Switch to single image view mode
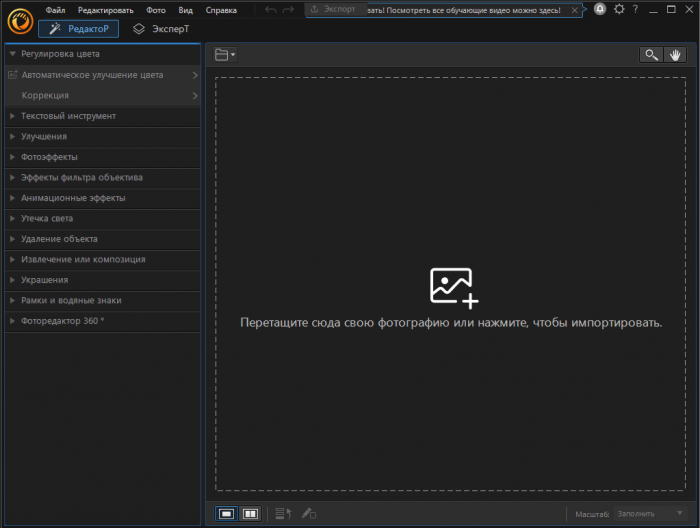700x528 pixels. coord(228,514)
